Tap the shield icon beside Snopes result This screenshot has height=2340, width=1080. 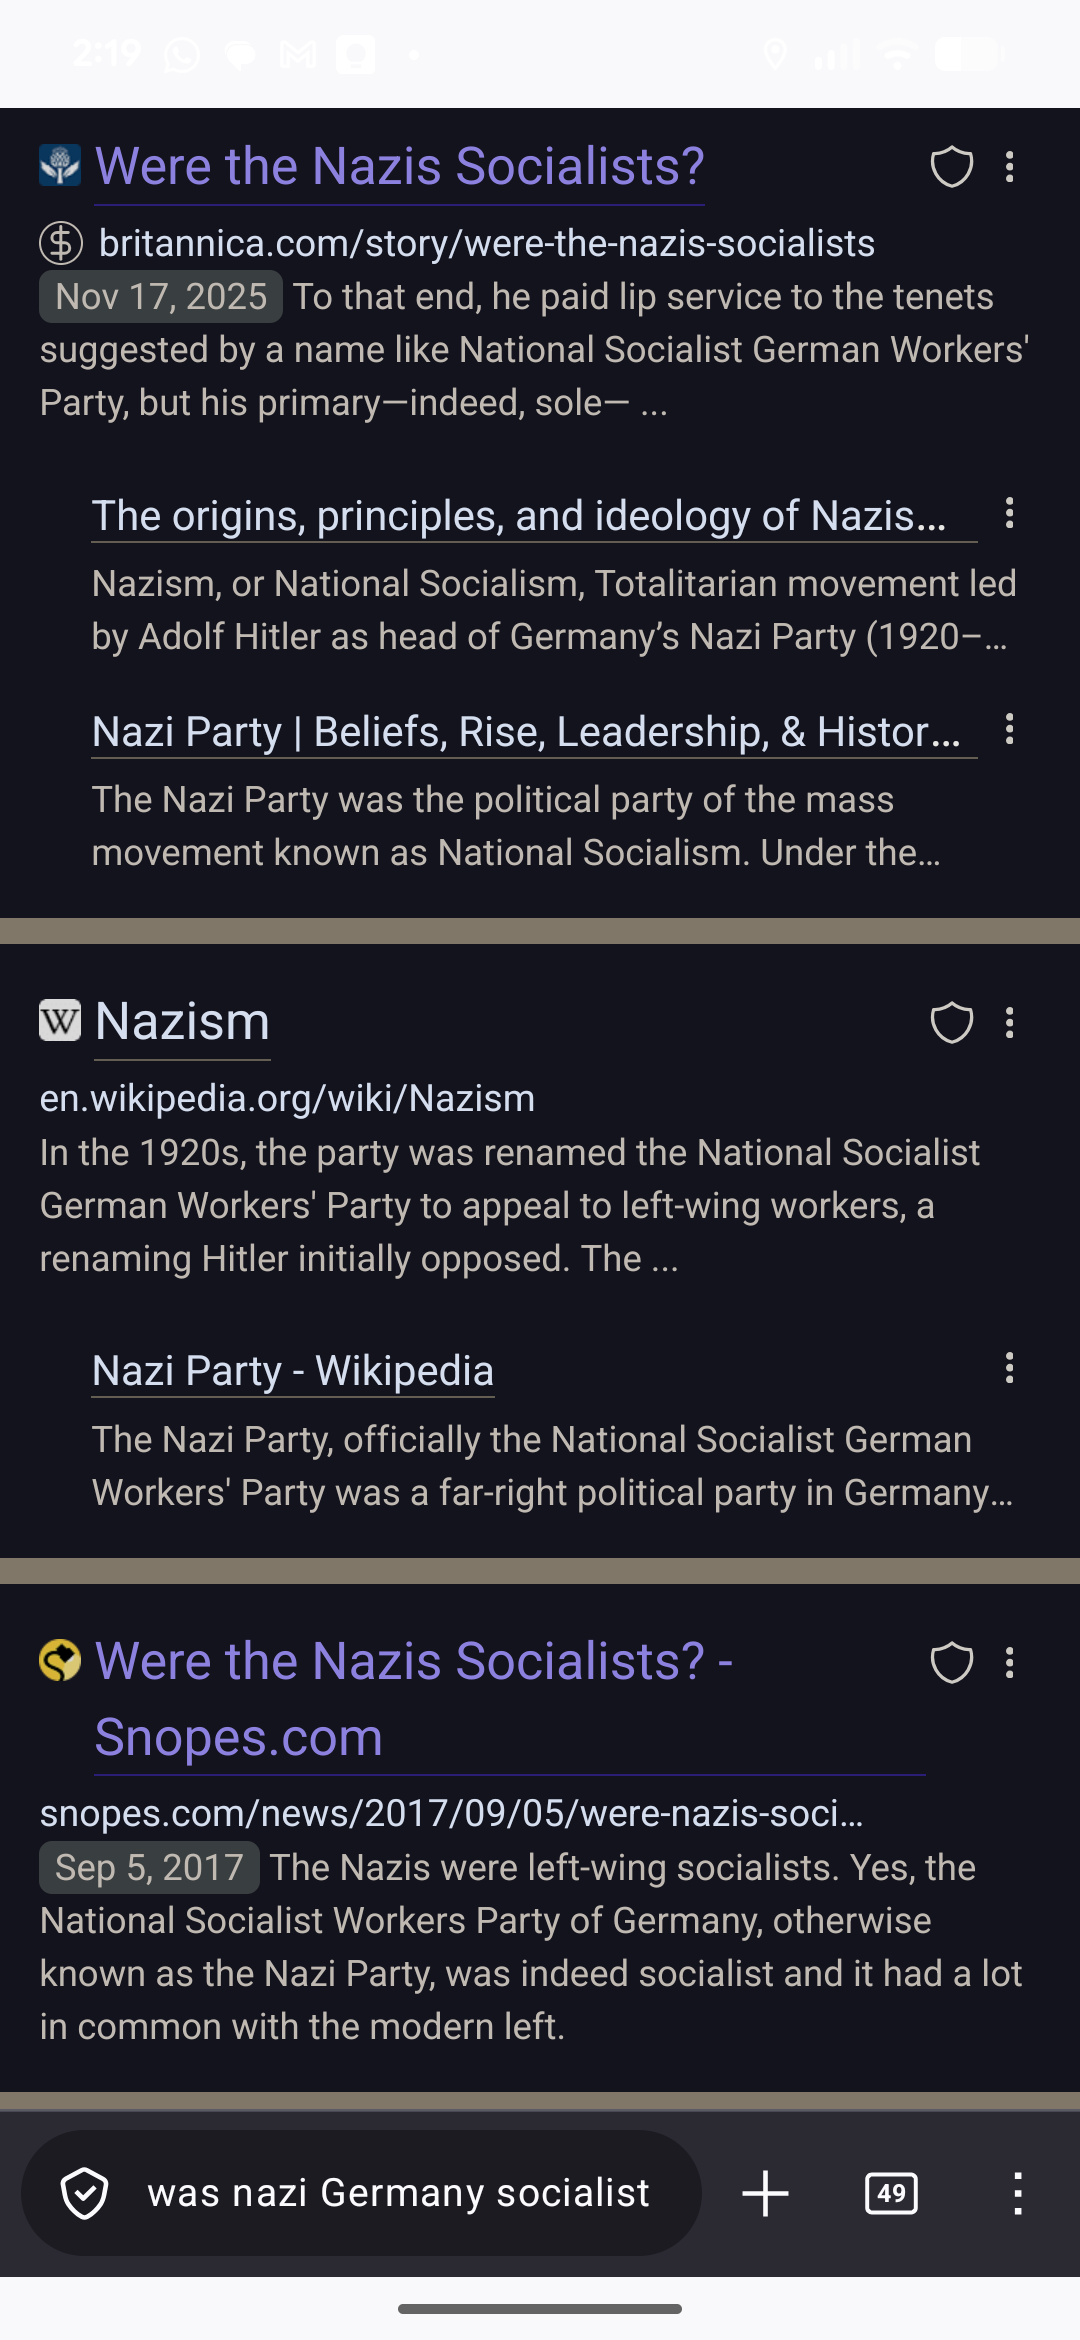pos(951,1663)
